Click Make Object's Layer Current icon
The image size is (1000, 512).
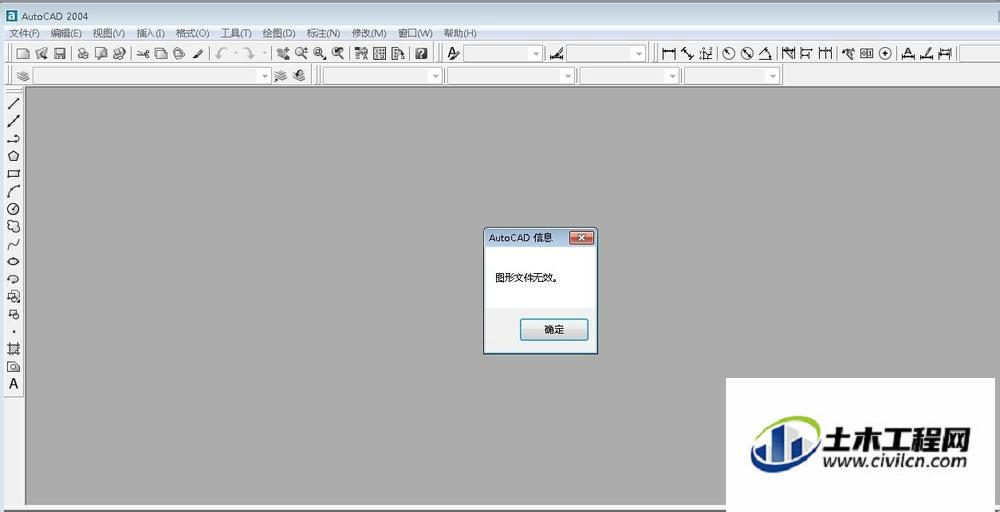click(x=281, y=77)
